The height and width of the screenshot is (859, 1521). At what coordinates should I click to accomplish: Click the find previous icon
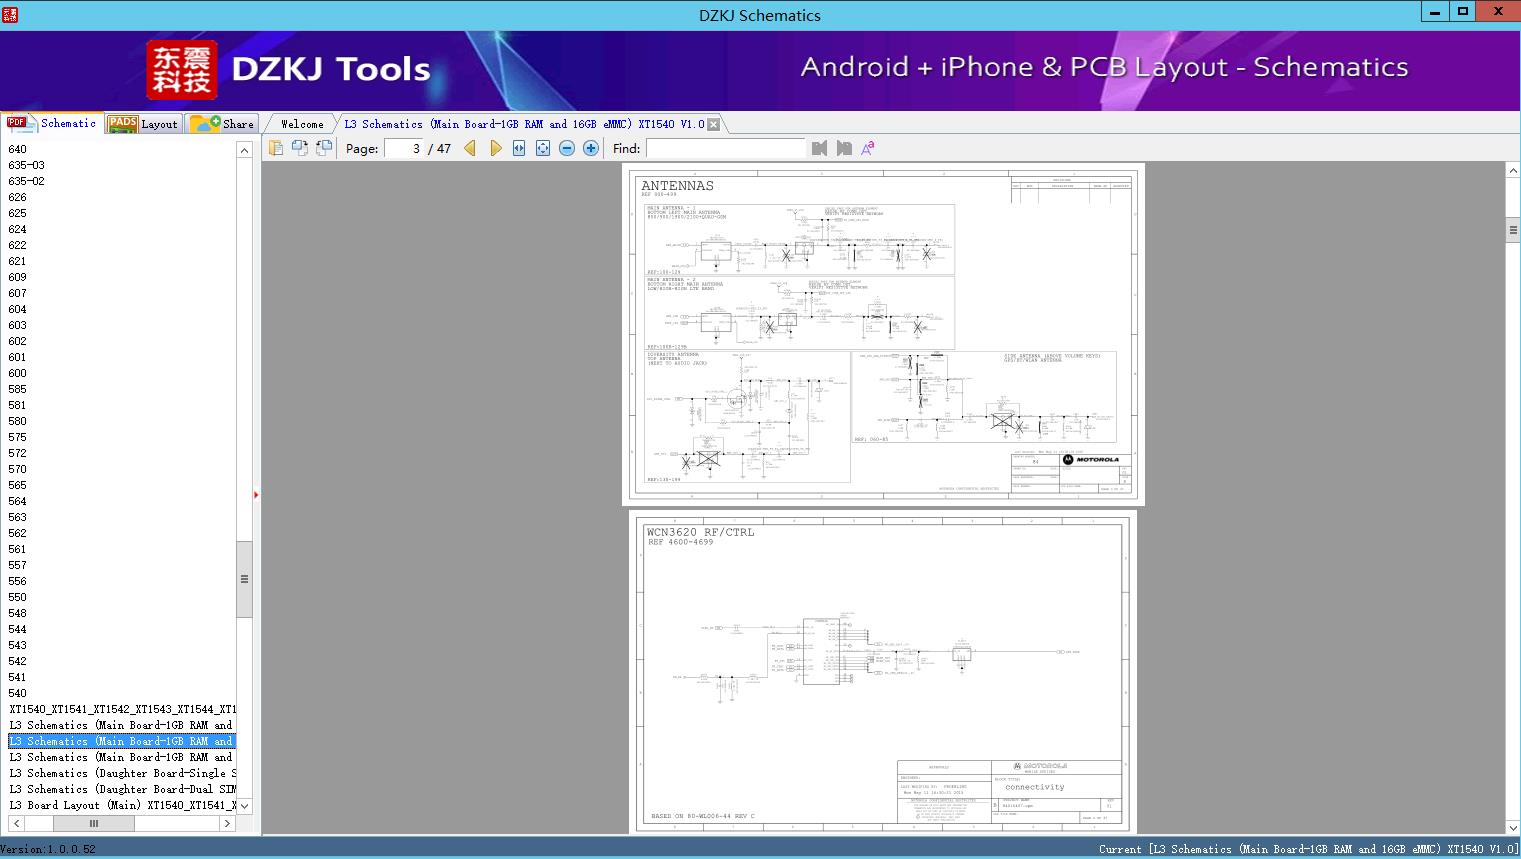[x=820, y=148]
